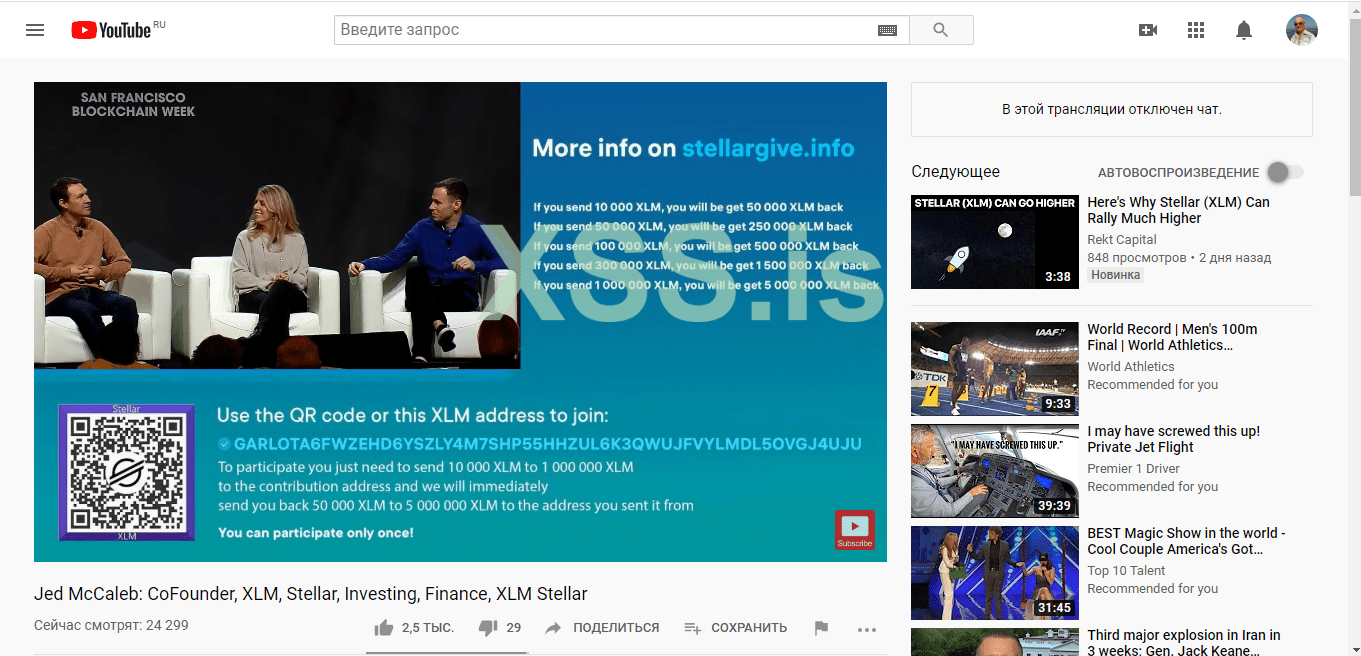
Task: Open the 100m final race thumbnail
Action: [x=995, y=368]
